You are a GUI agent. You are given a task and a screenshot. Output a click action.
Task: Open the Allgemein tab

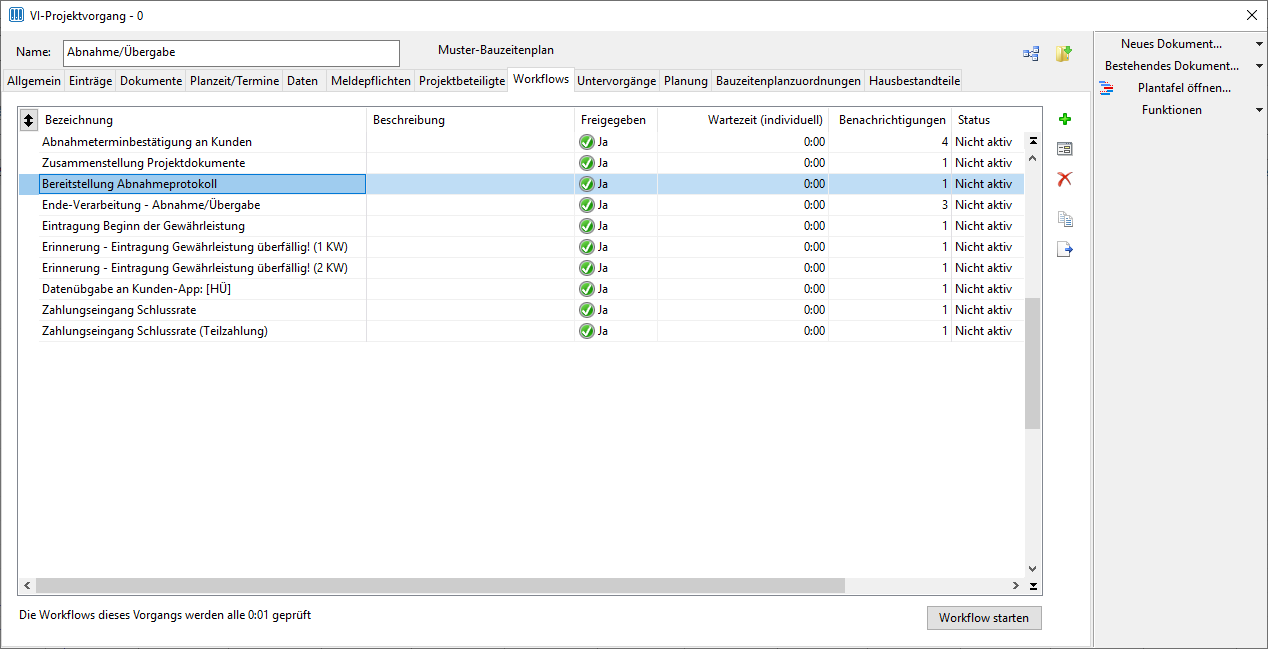click(x=34, y=81)
